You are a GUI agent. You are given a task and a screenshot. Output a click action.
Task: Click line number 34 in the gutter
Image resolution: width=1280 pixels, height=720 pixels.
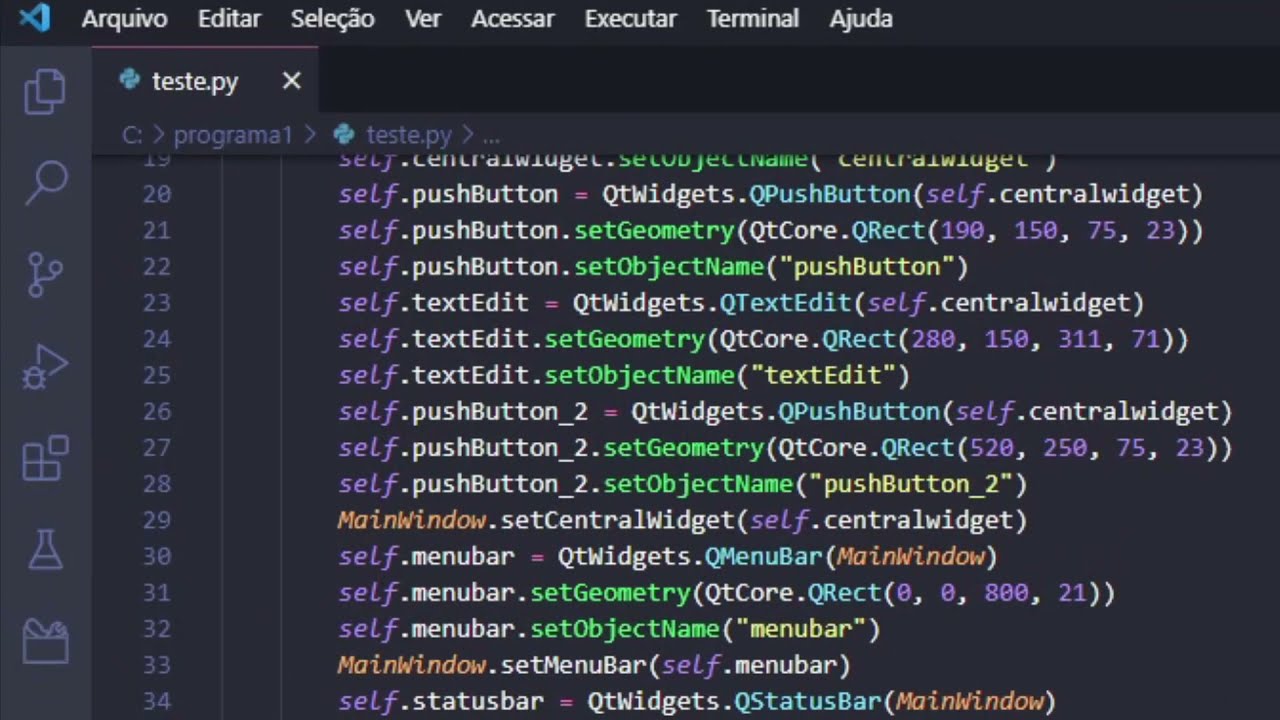pos(157,701)
